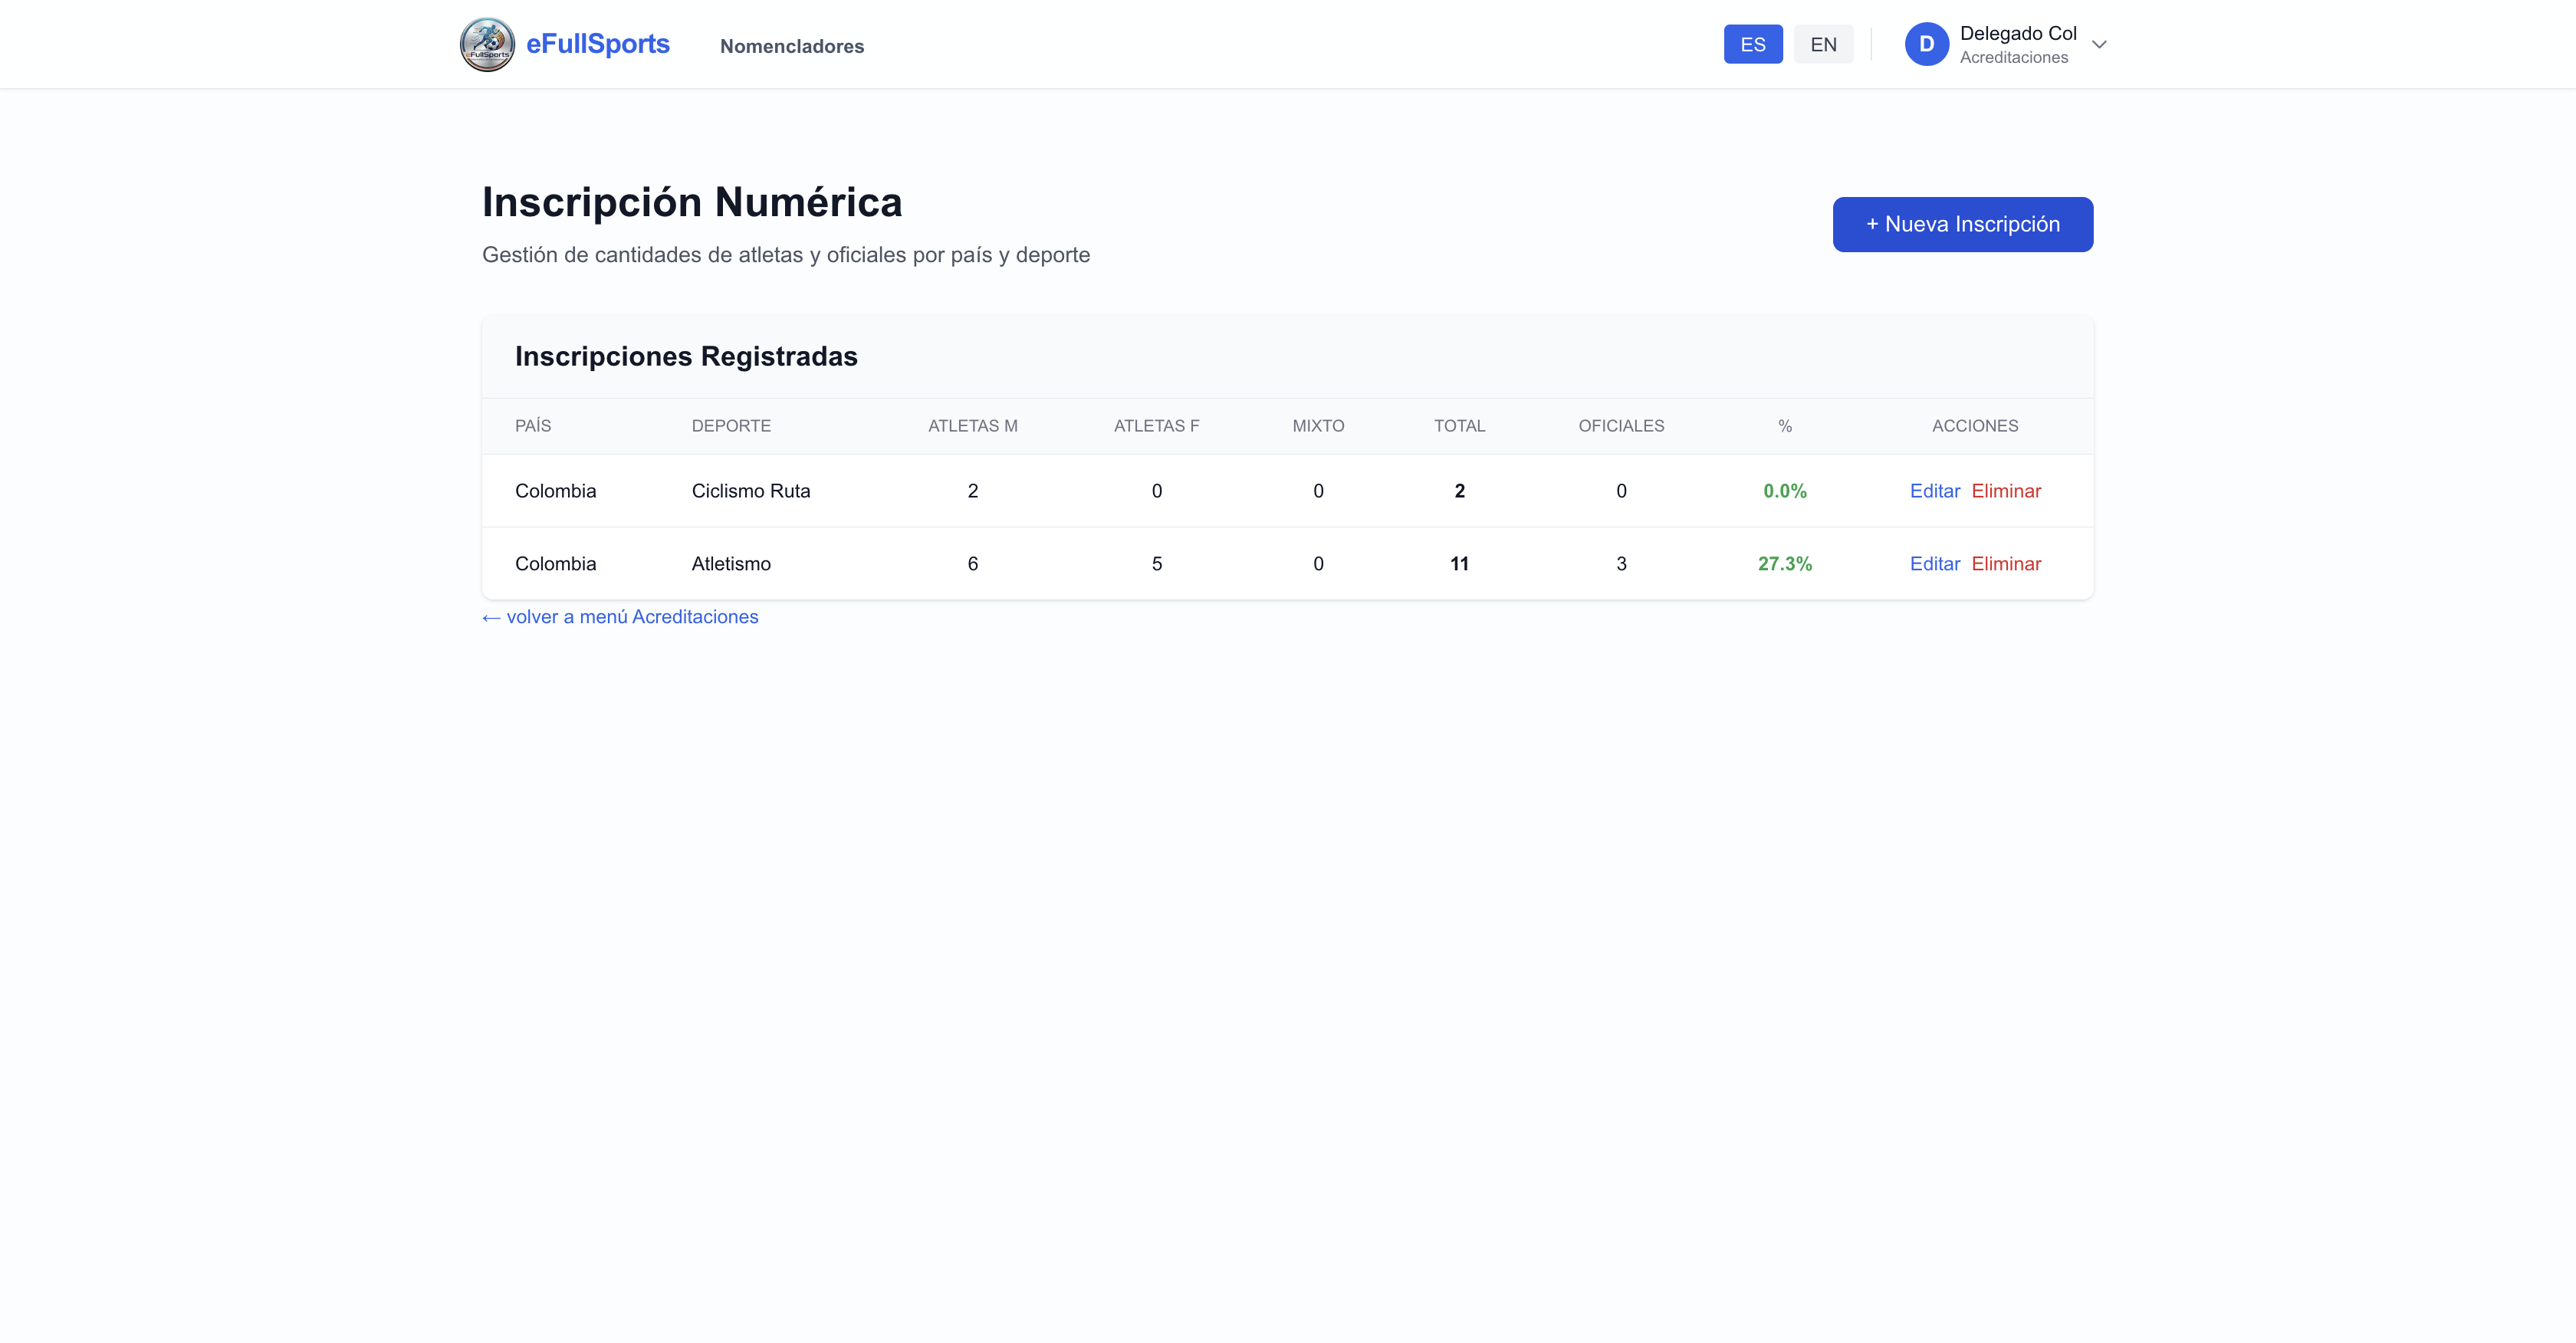2576x1343 pixels.
Task: Switch language to EN
Action: 1823,44
